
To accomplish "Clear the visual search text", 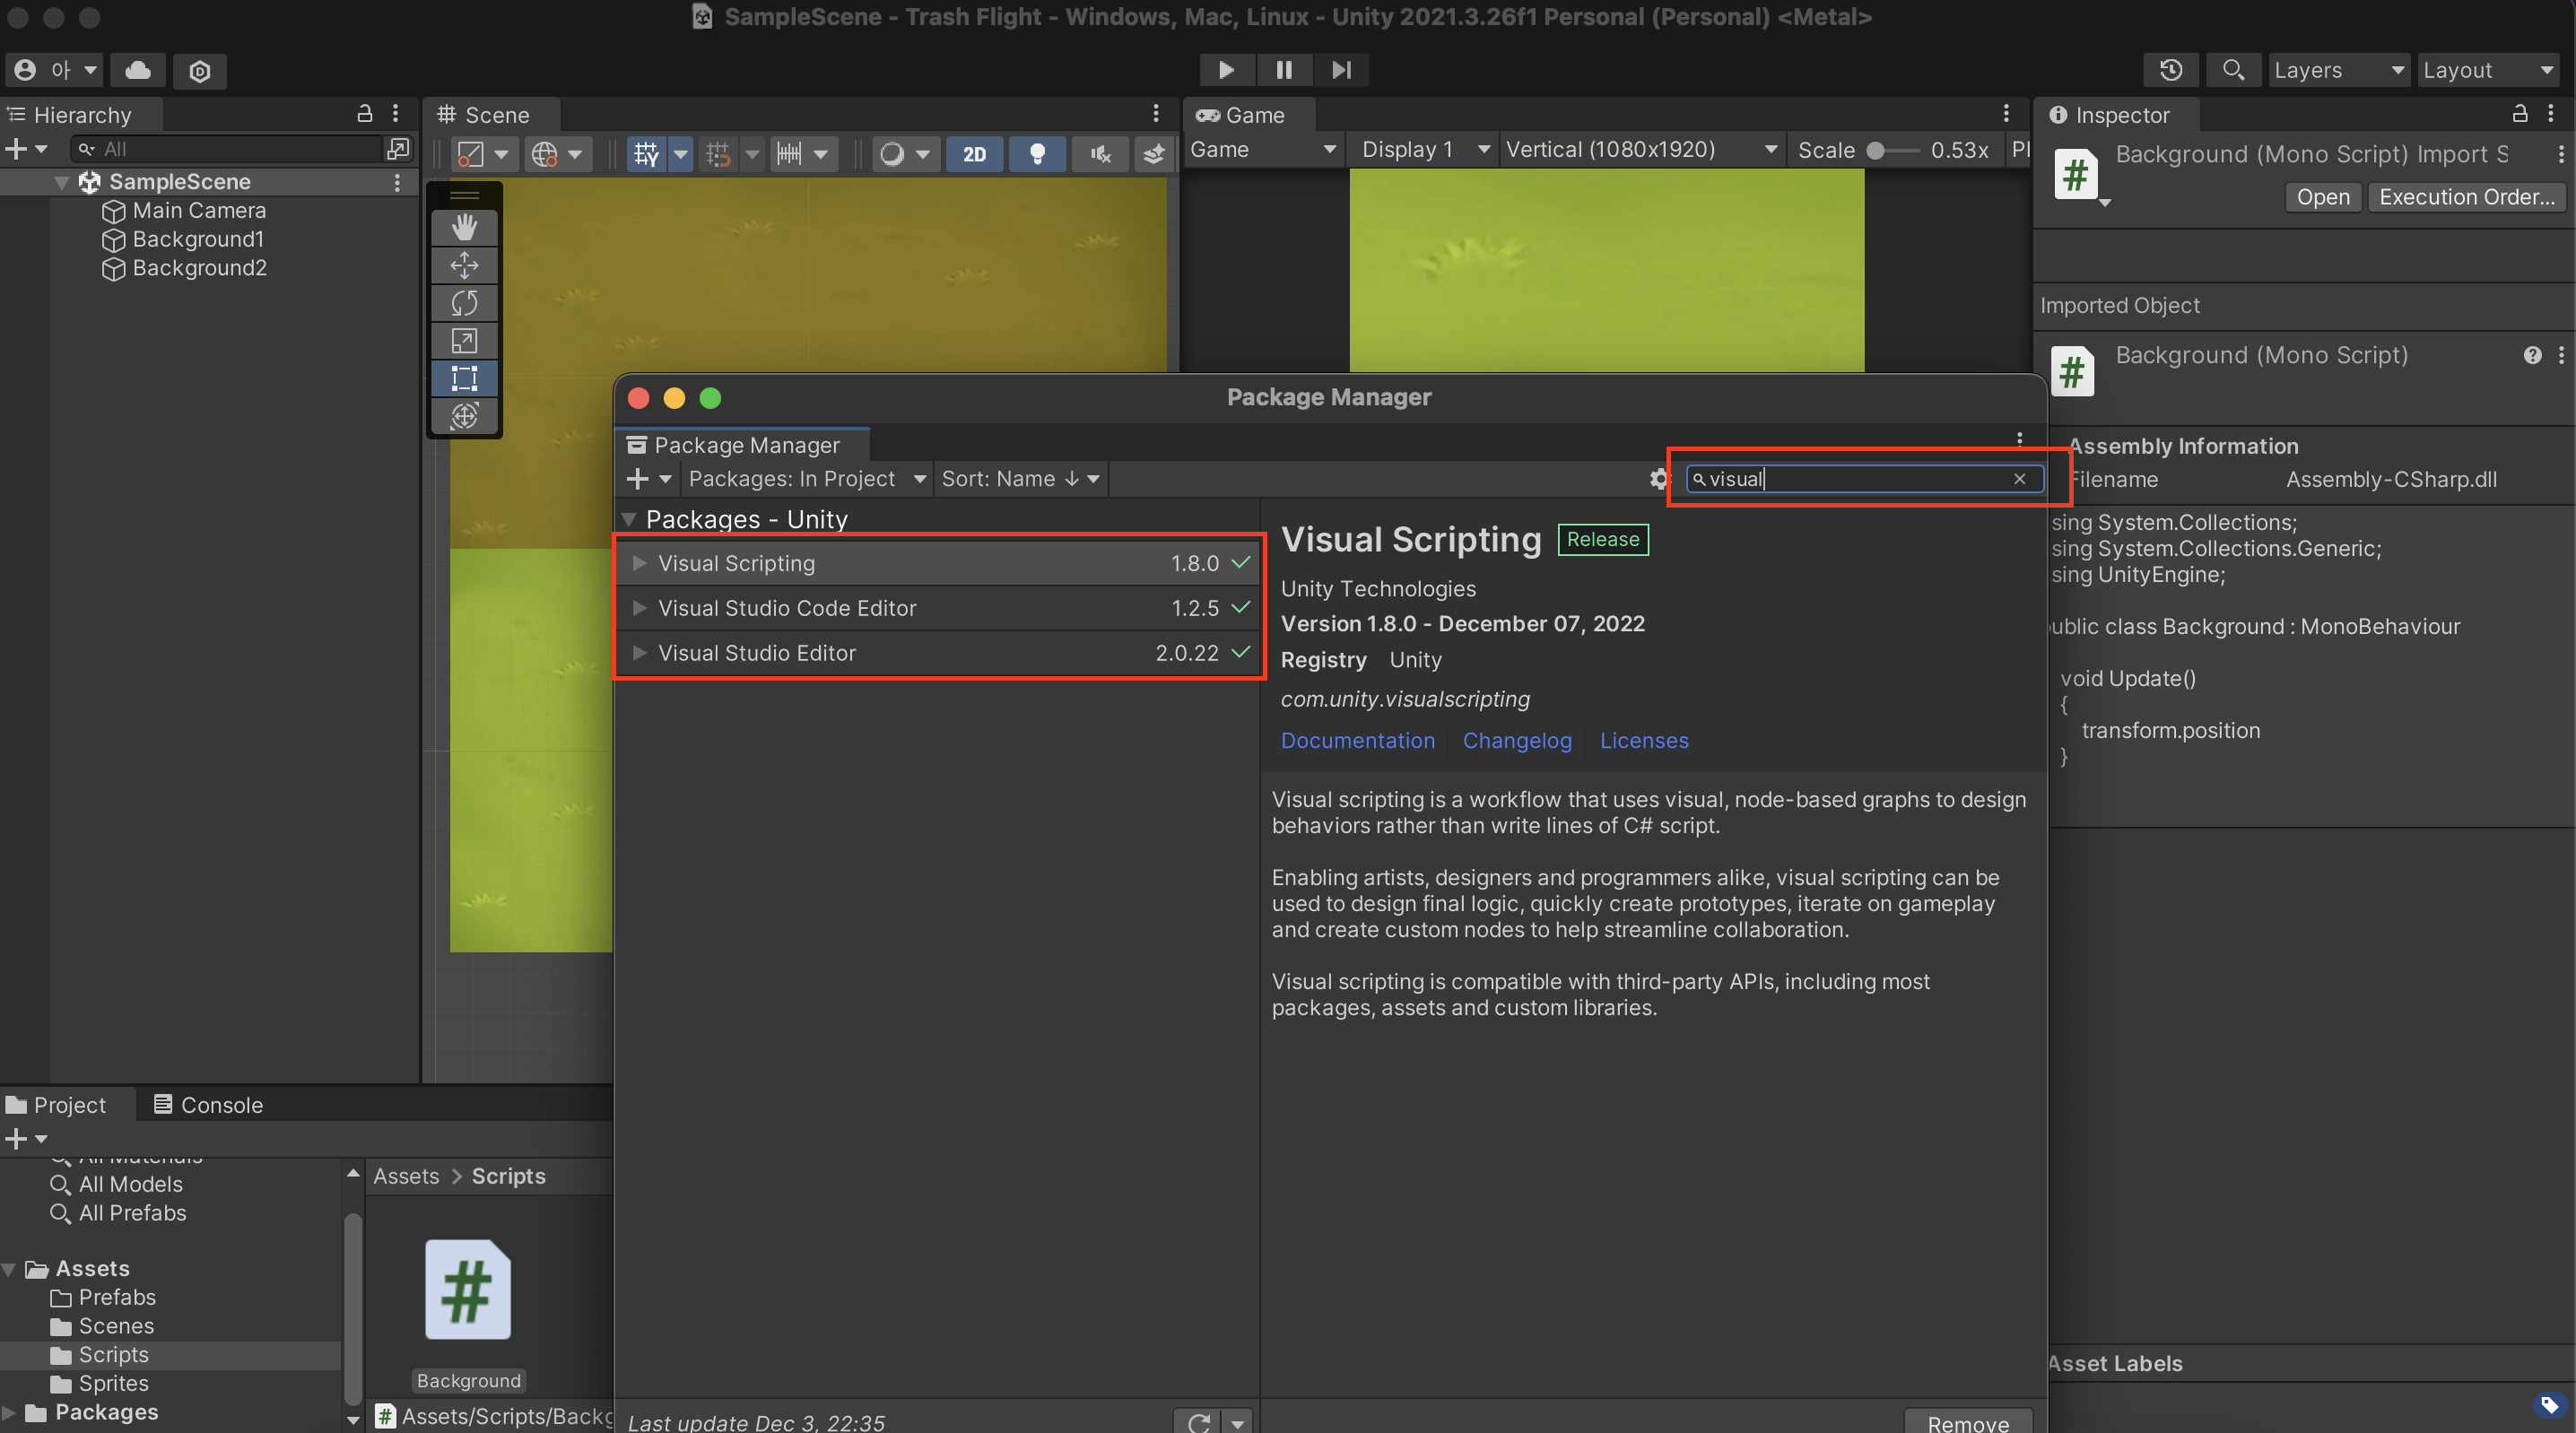I will click(2019, 479).
